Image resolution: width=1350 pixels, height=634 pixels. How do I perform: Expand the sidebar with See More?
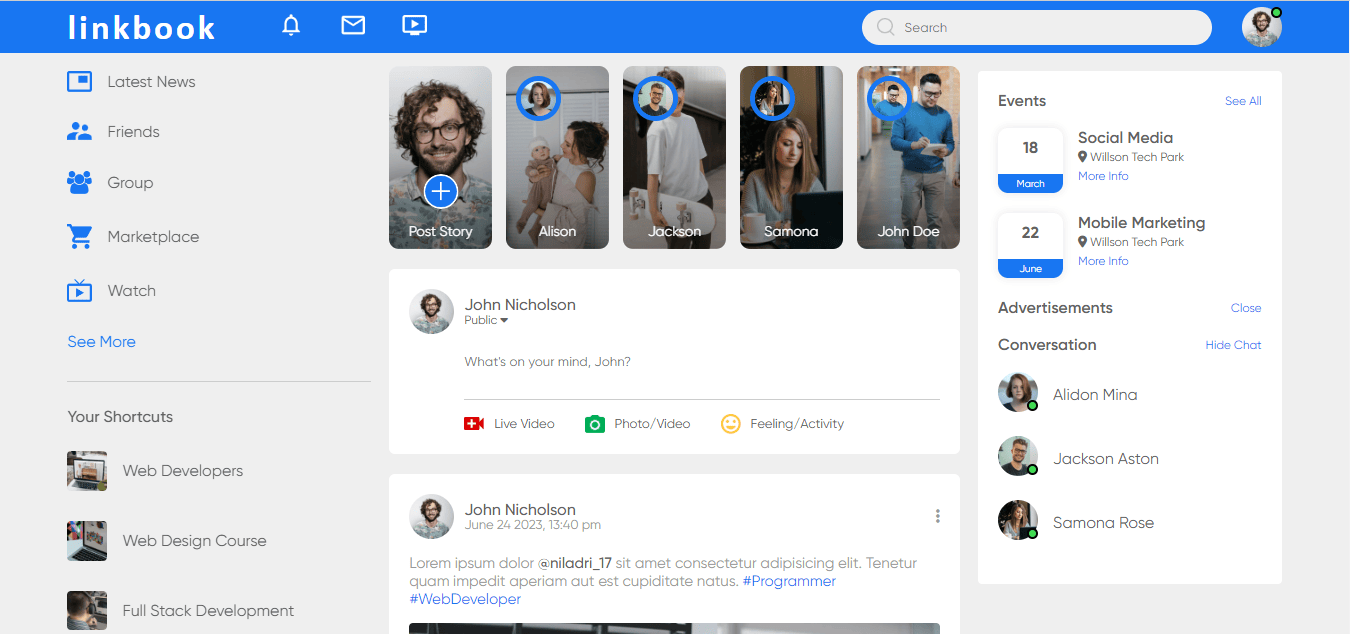(101, 341)
